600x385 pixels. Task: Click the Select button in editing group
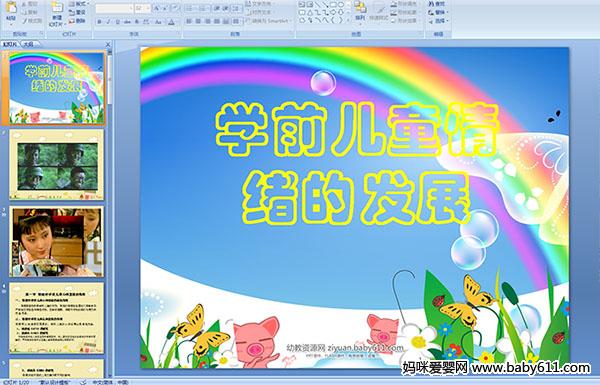pos(438,21)
